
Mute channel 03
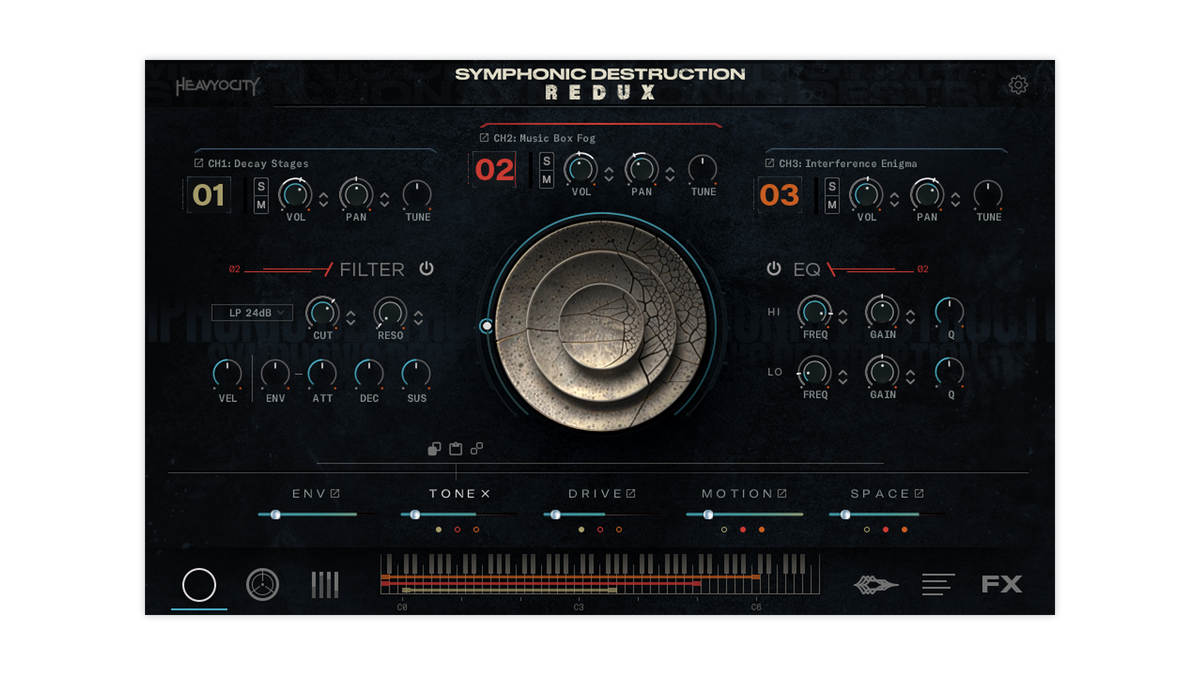(x=832, y=204)
